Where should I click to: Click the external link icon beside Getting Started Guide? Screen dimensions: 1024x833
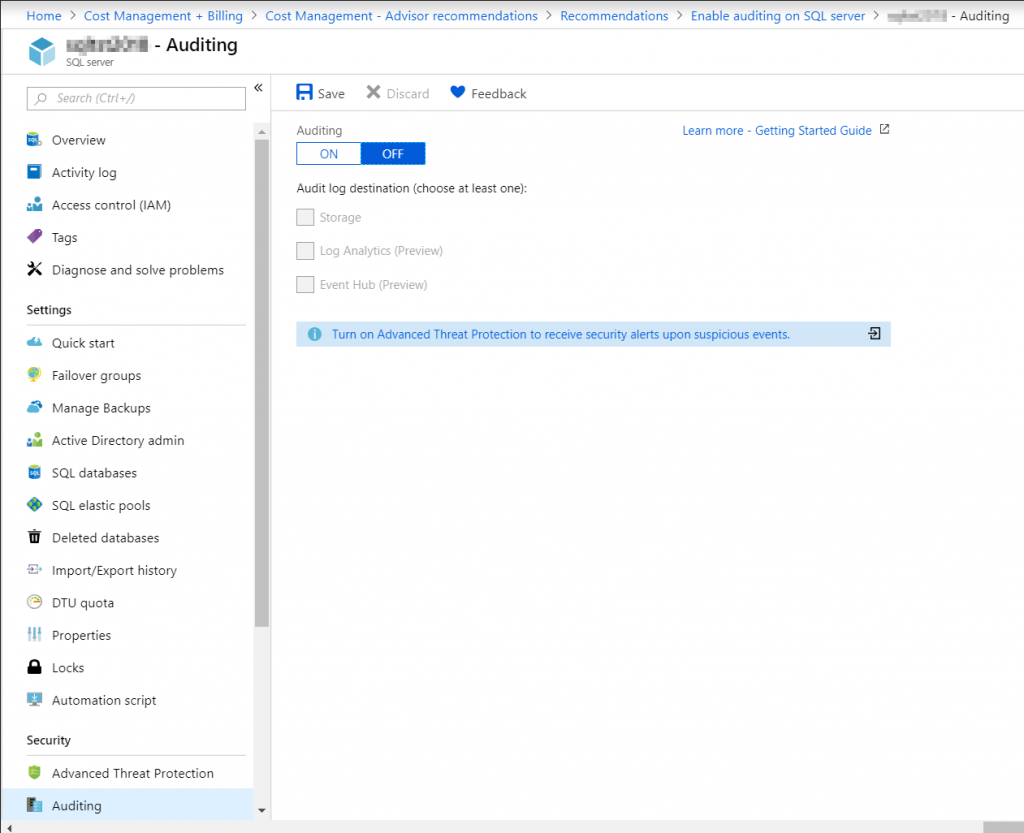[x=884, y=129]
